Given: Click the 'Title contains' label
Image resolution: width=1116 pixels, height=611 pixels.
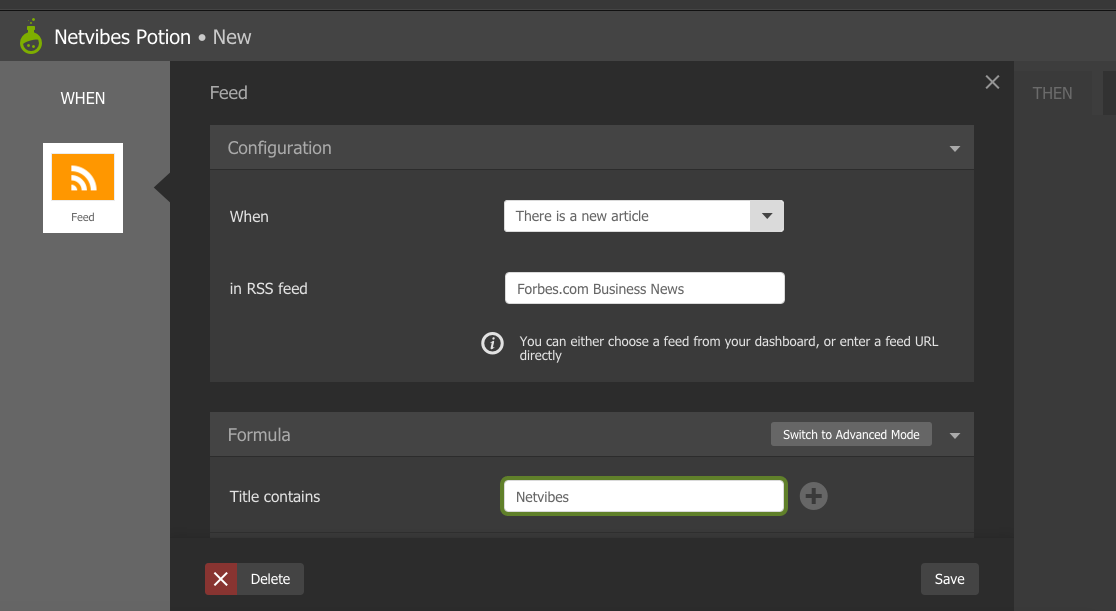Looking at the screenshot, I should click(275, 496).
